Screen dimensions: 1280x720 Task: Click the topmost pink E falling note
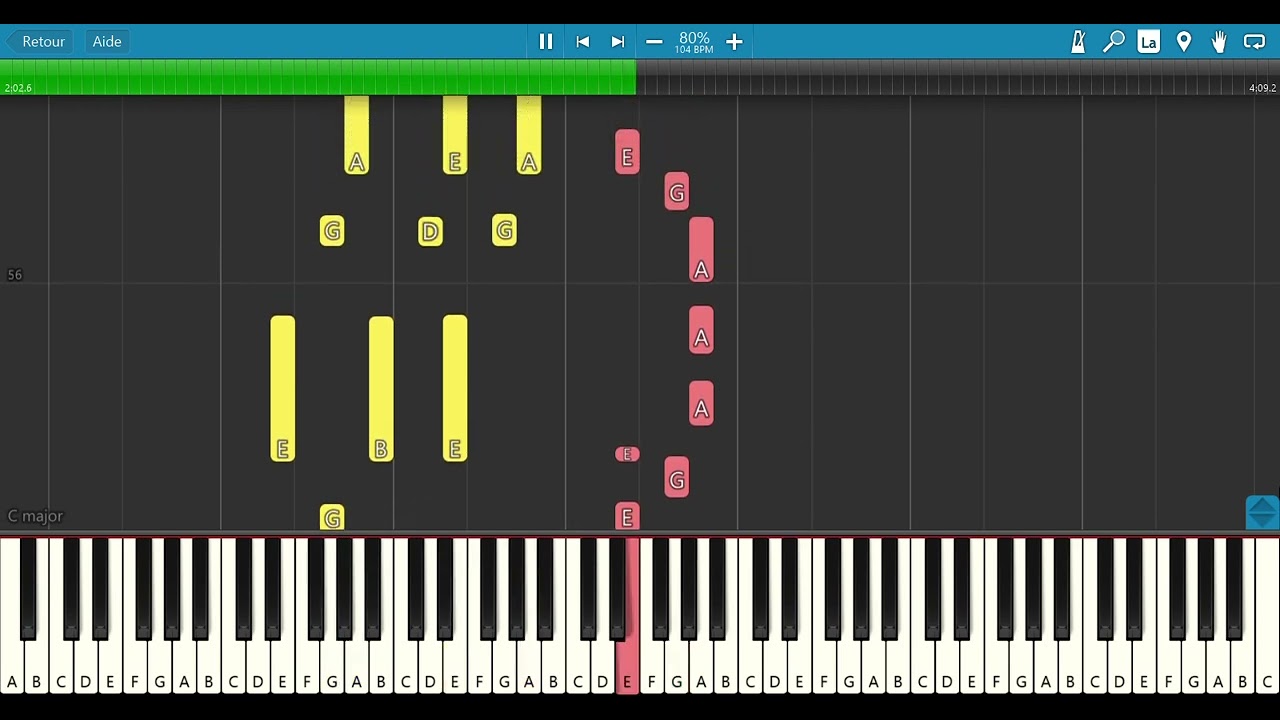coord(627,152)
